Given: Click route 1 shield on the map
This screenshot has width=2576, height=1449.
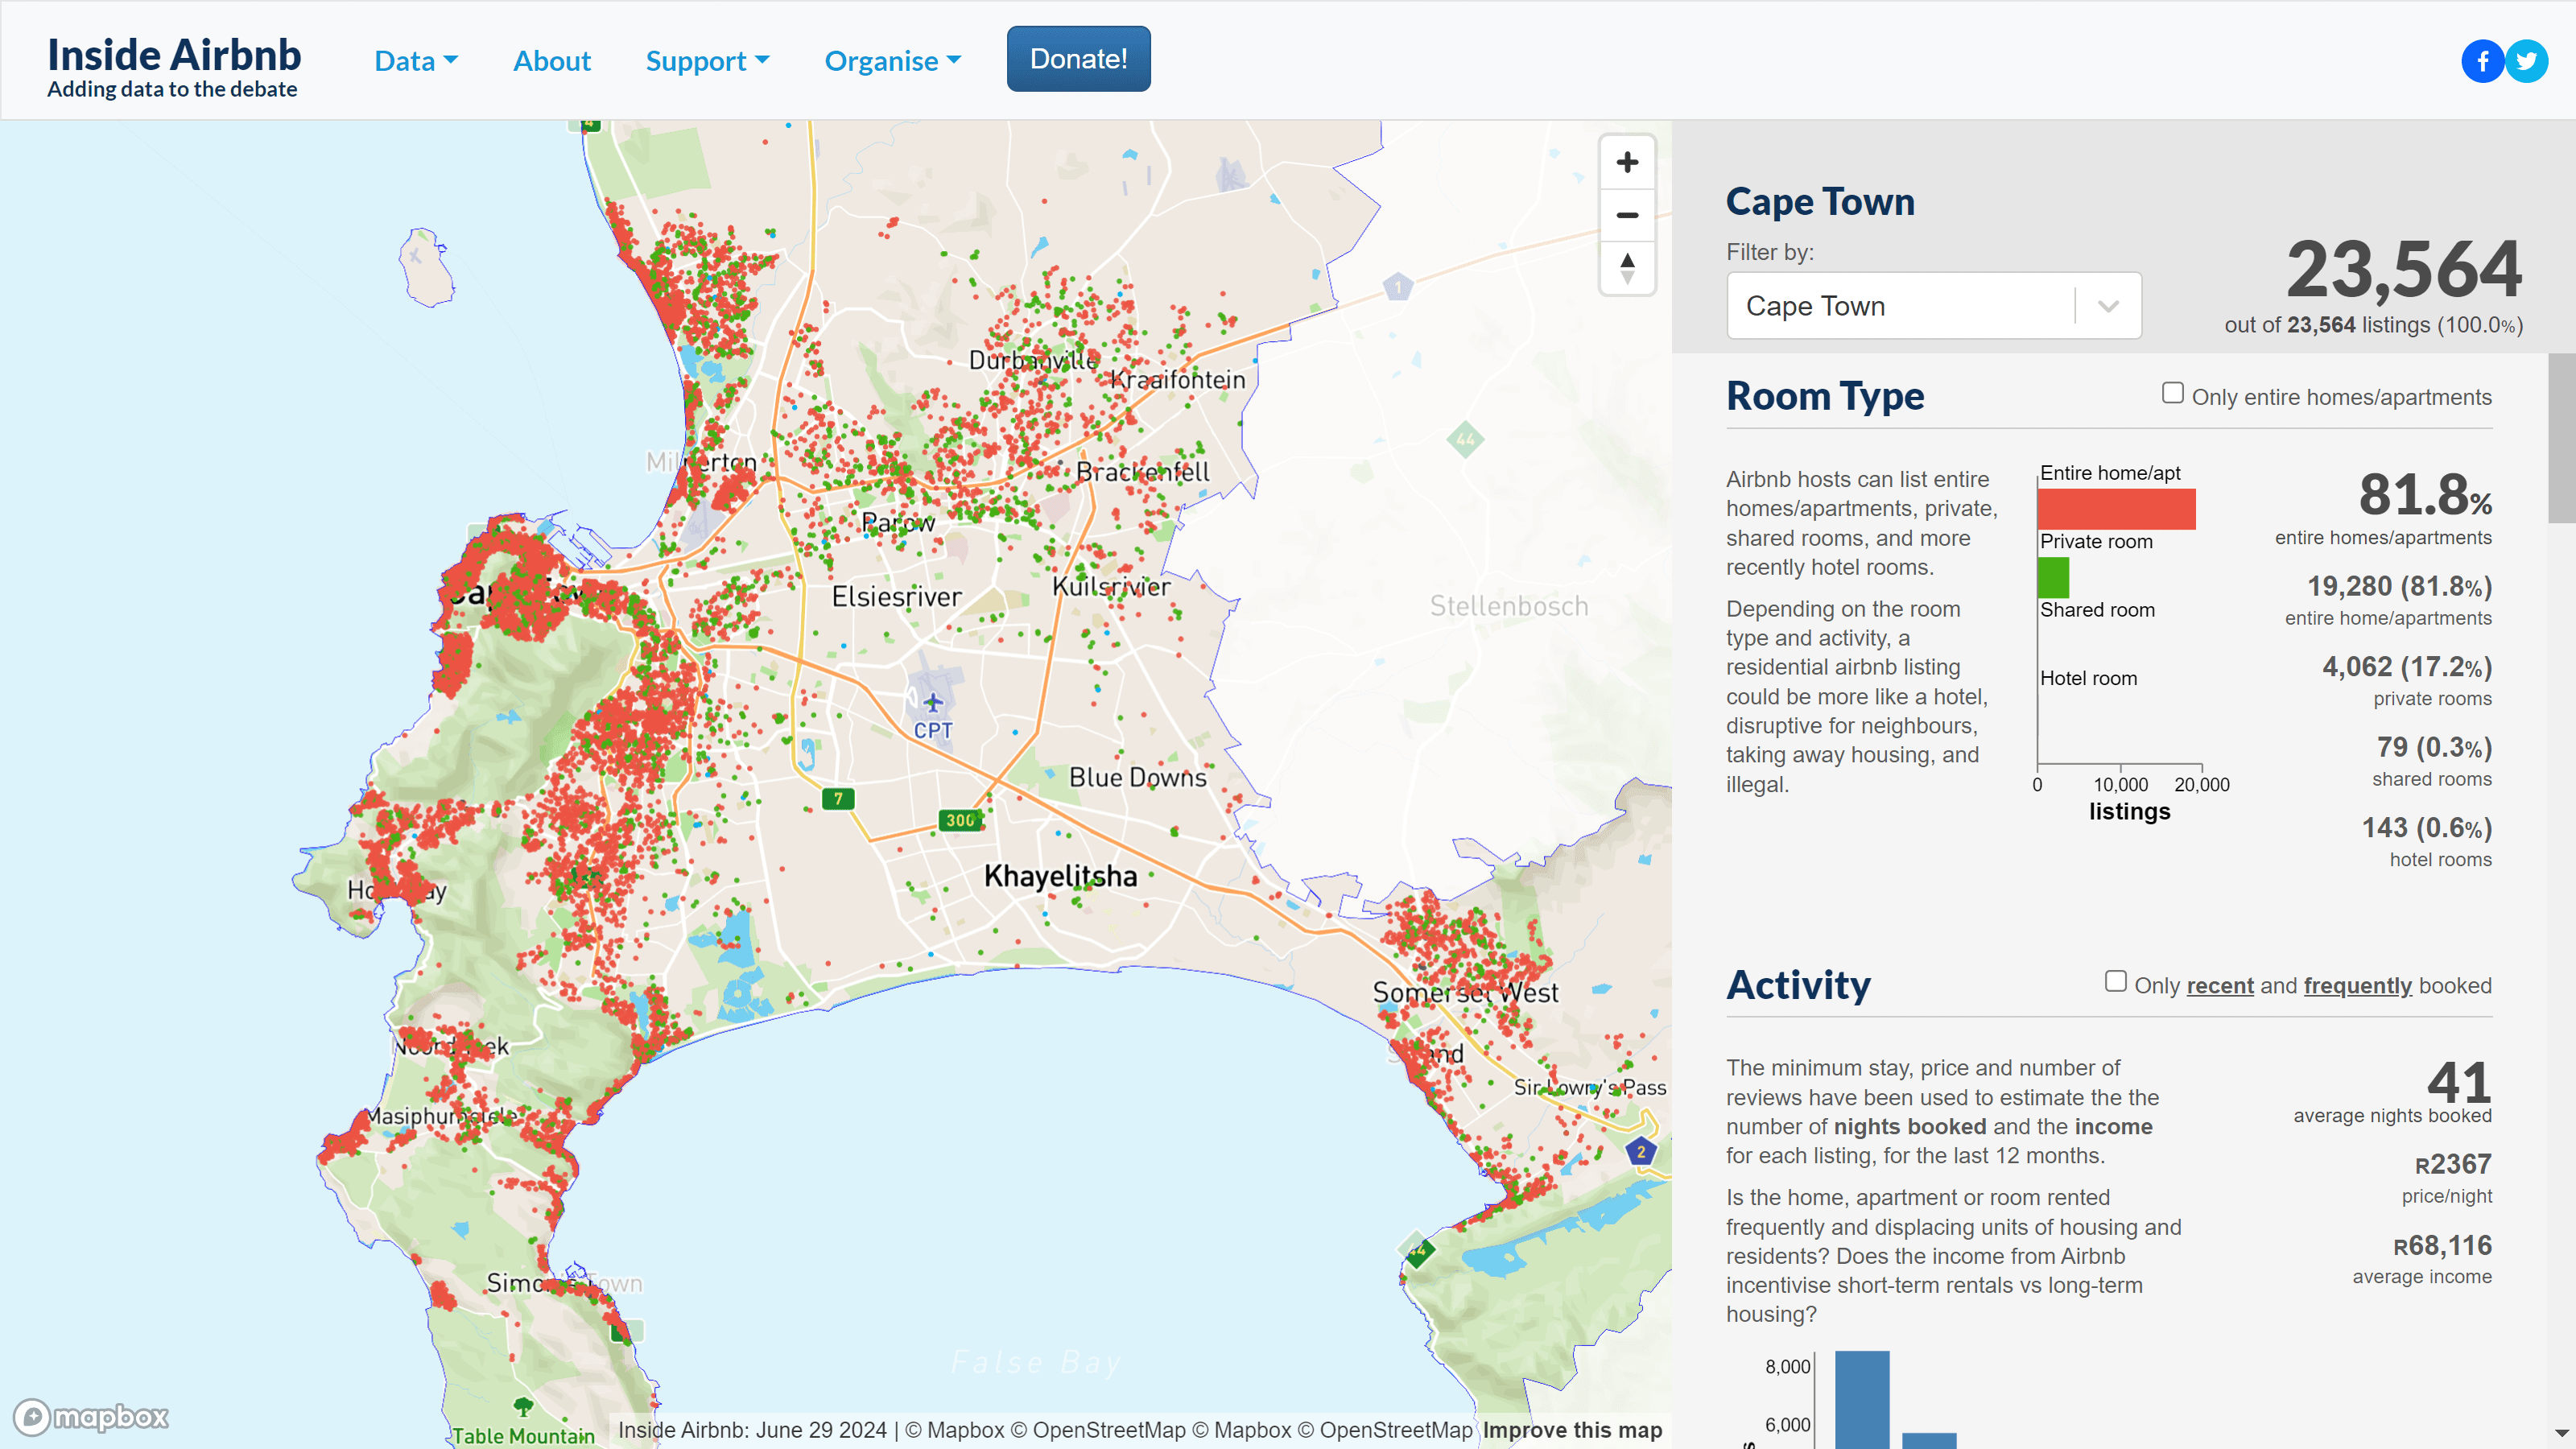Looking at the screenshot, I should (1398, 288).
